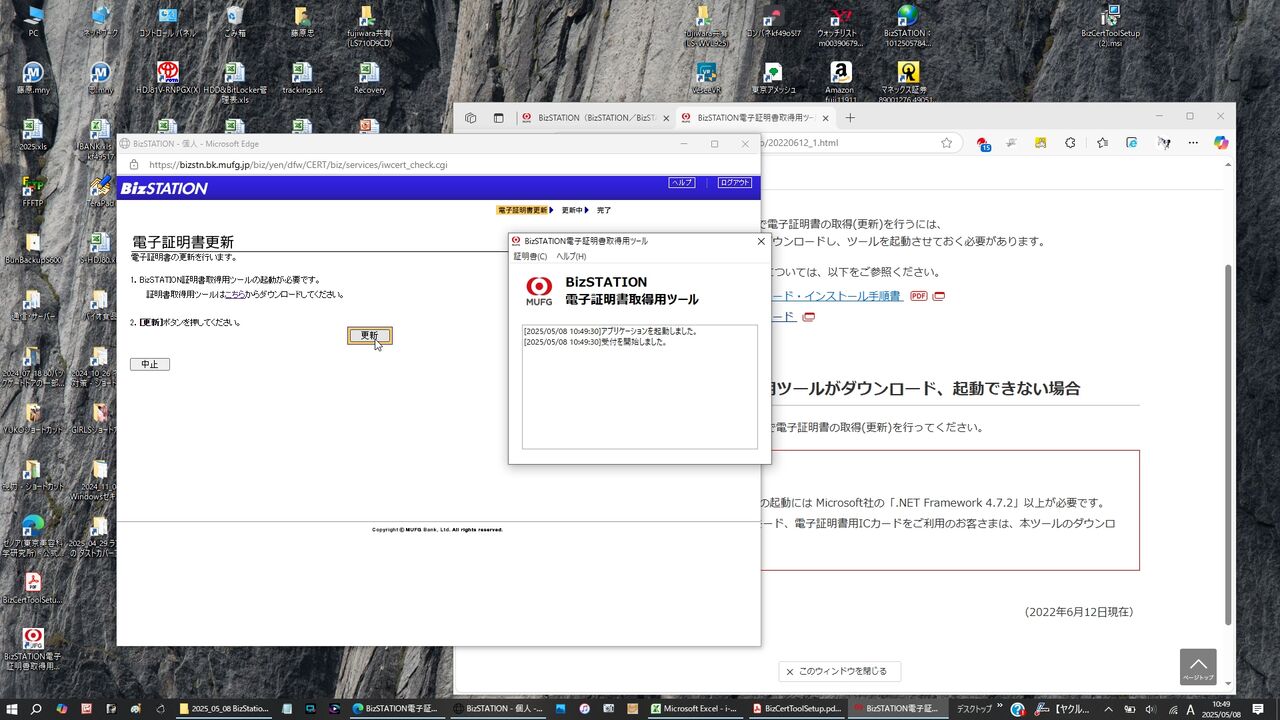Add this page to favorites star
This screenshot has height=720, width=1280.
coord(947,143)
